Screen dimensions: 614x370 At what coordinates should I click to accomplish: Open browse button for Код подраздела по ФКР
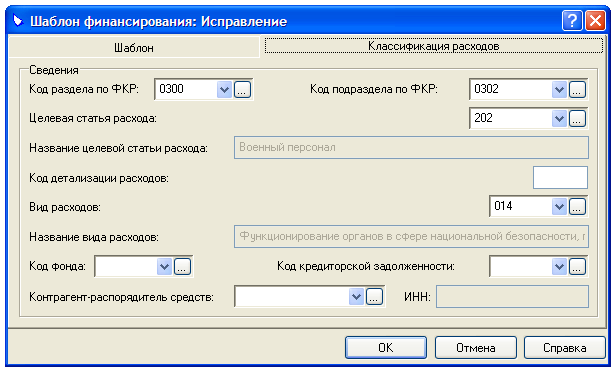coord(577,89)
